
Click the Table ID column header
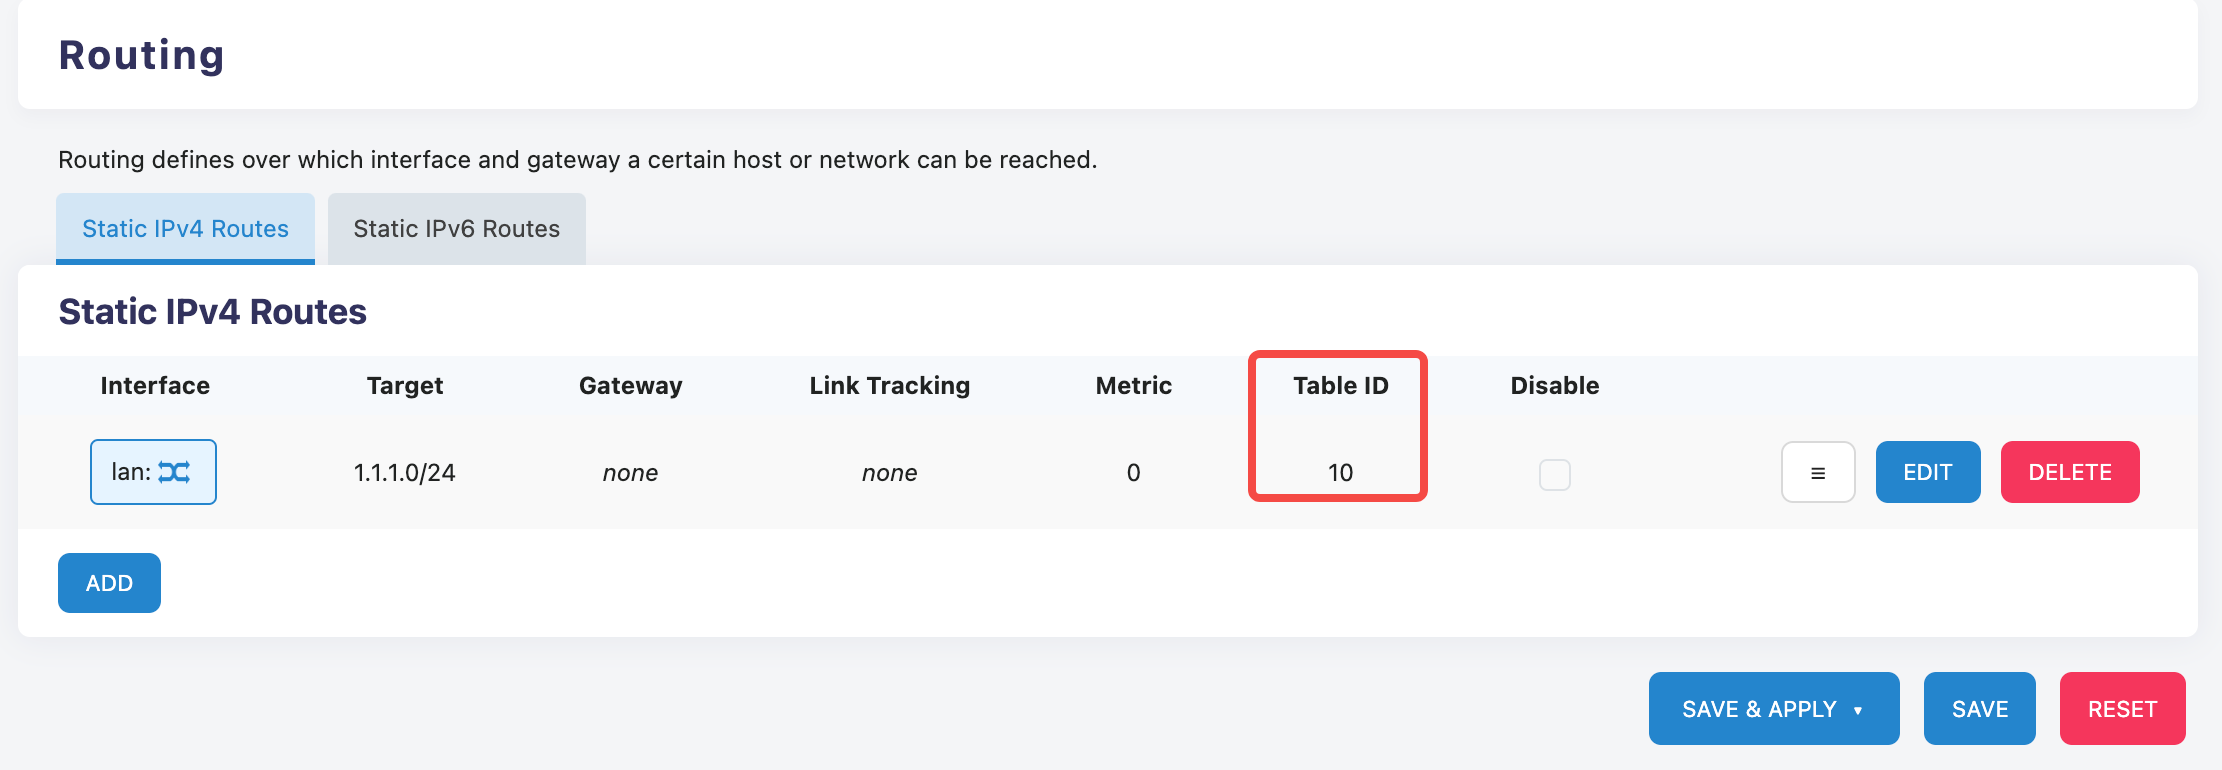(x=1340, y=386)
